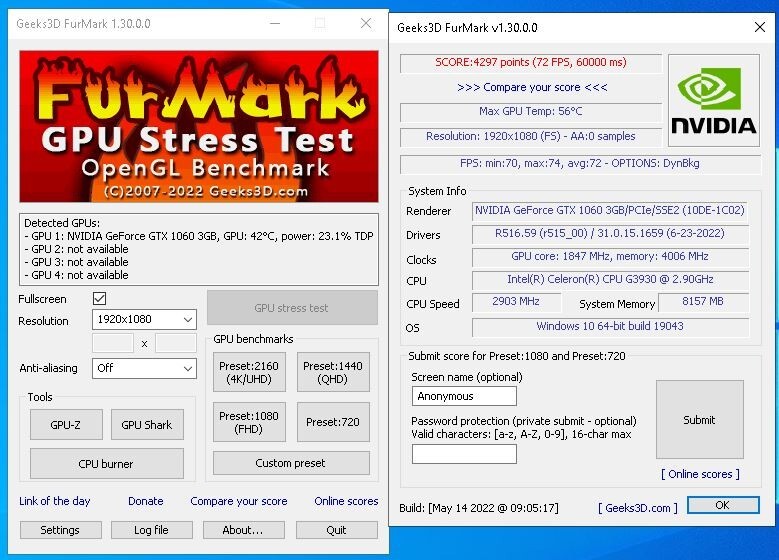Viewport: 779px width, 560px height.
Task: Close the FurMark v1.30.0.0 results dialog
Action: coord(760,27)
